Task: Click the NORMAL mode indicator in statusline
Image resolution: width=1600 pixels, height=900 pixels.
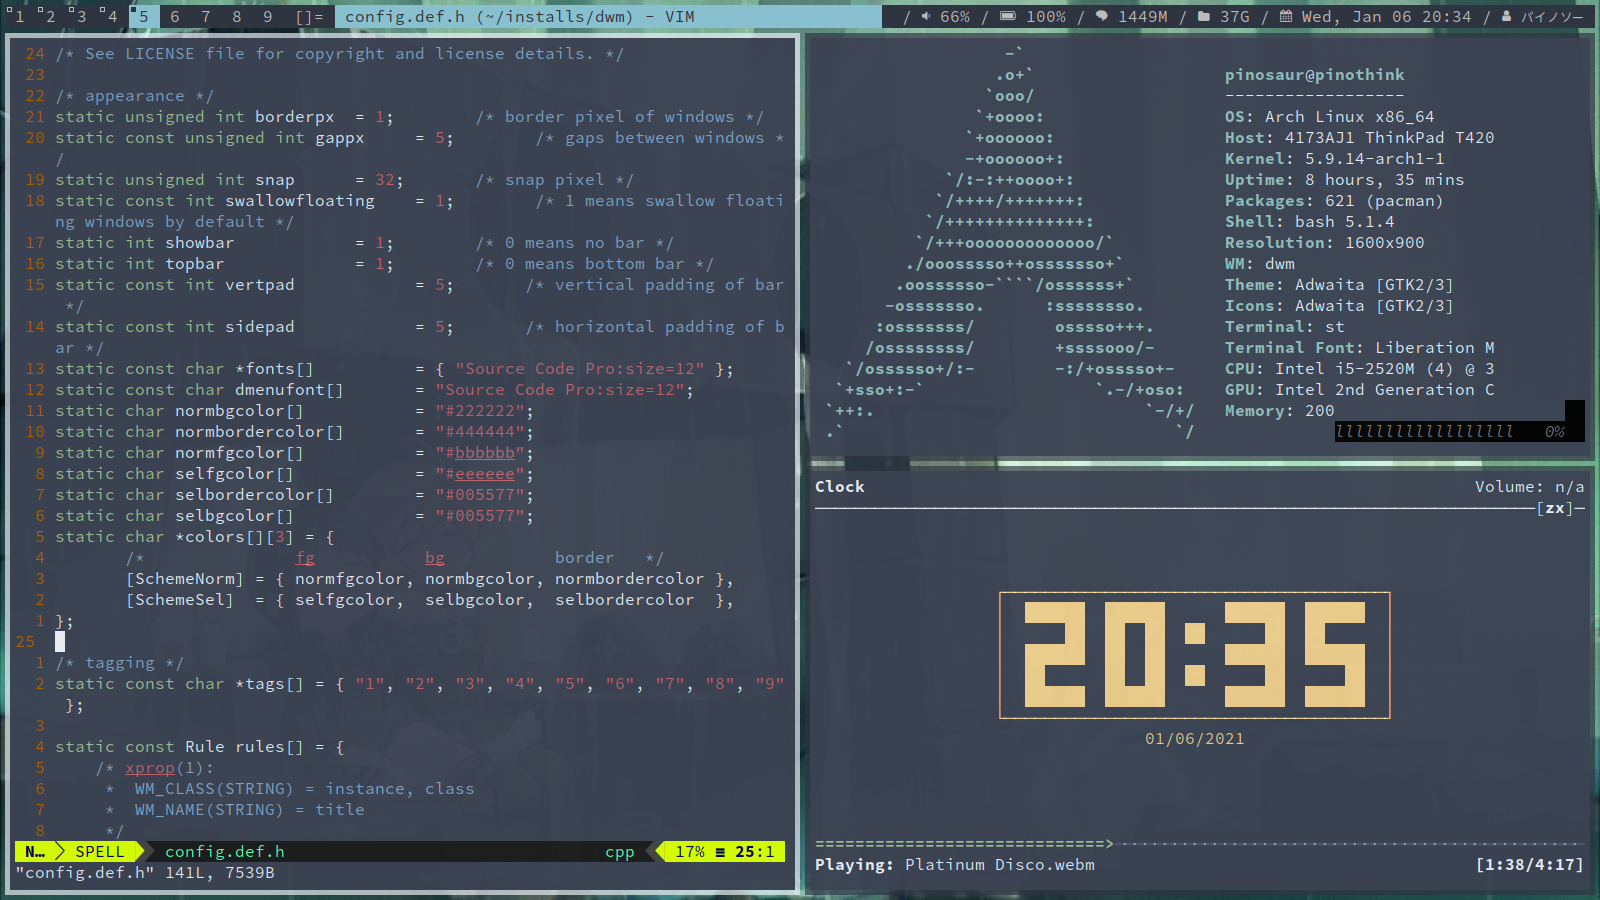Action: click(35, 852)
